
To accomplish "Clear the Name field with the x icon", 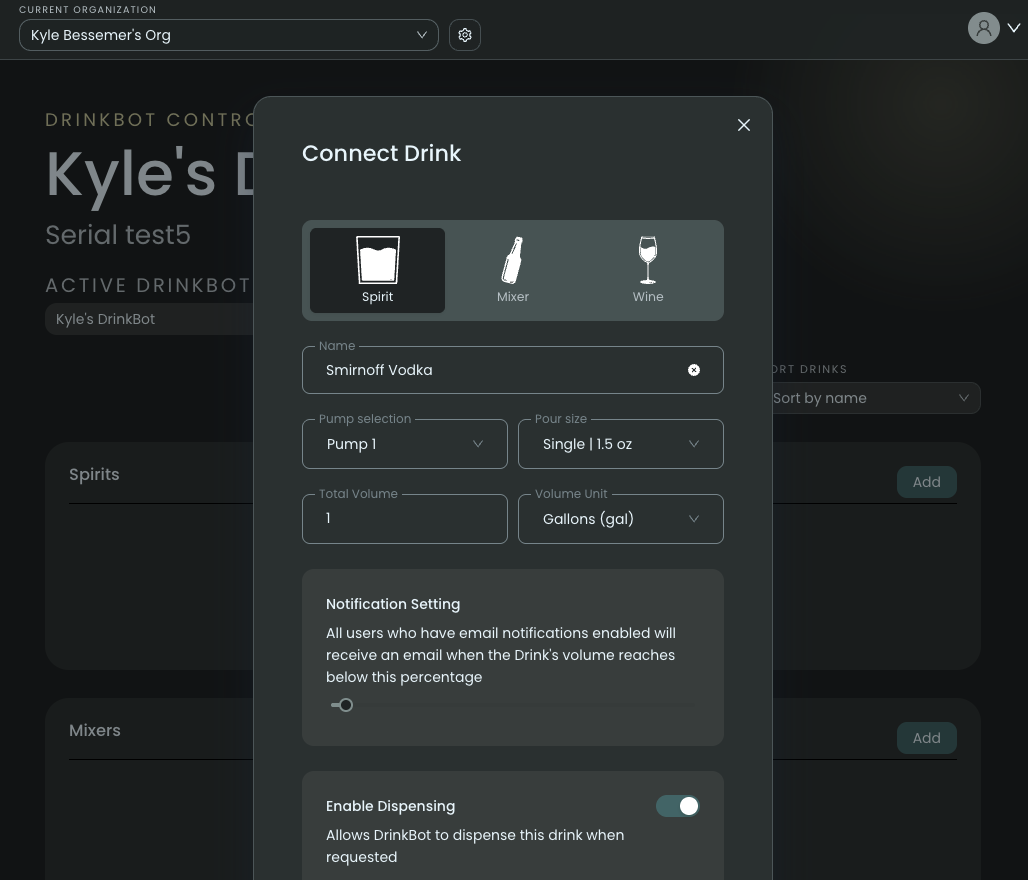I will tap(694, 370).
